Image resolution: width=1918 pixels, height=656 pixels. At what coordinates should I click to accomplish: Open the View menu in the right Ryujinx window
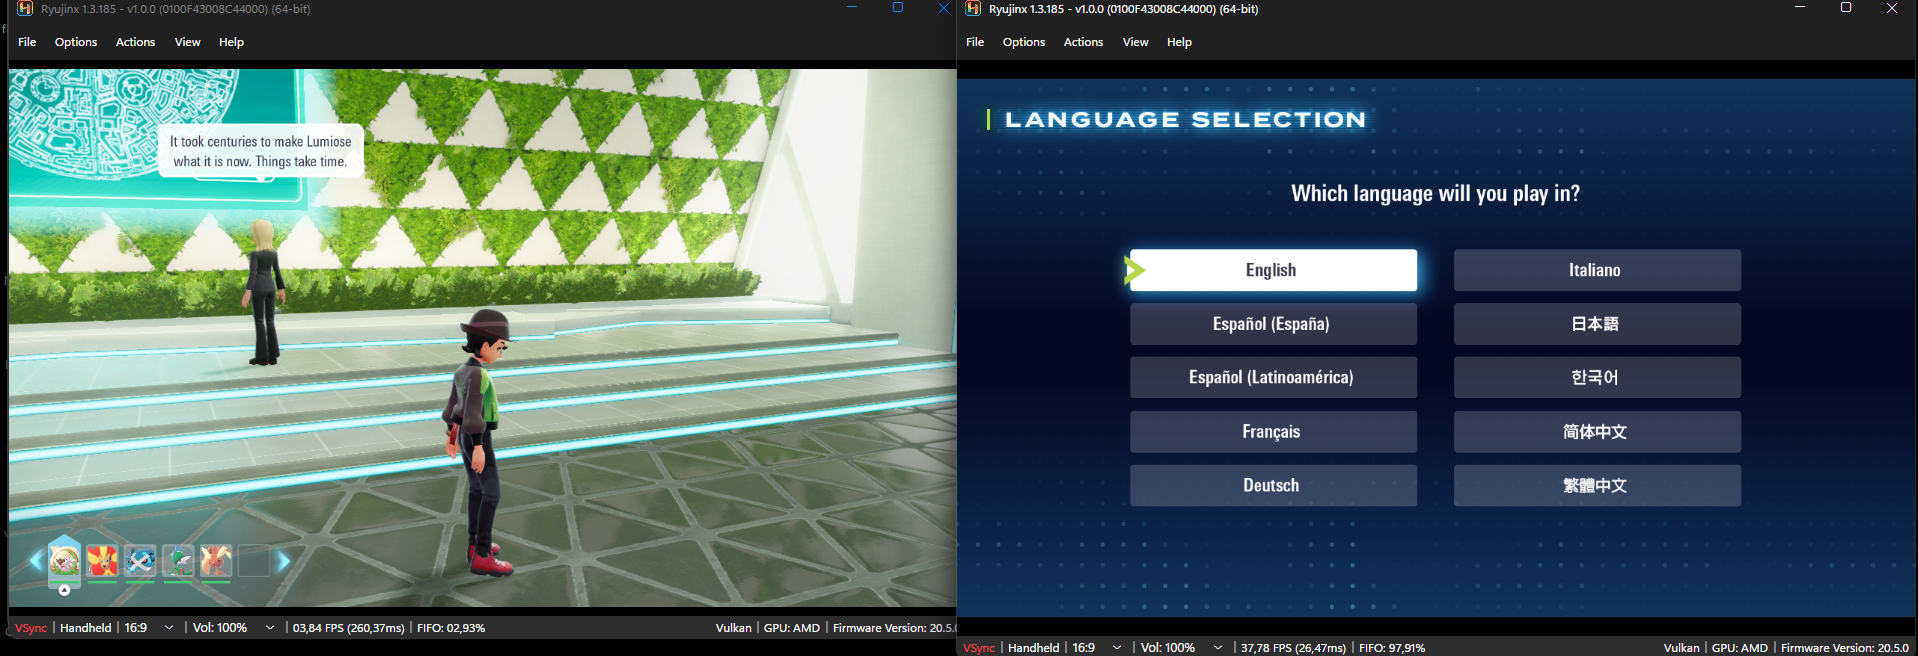1135,42
